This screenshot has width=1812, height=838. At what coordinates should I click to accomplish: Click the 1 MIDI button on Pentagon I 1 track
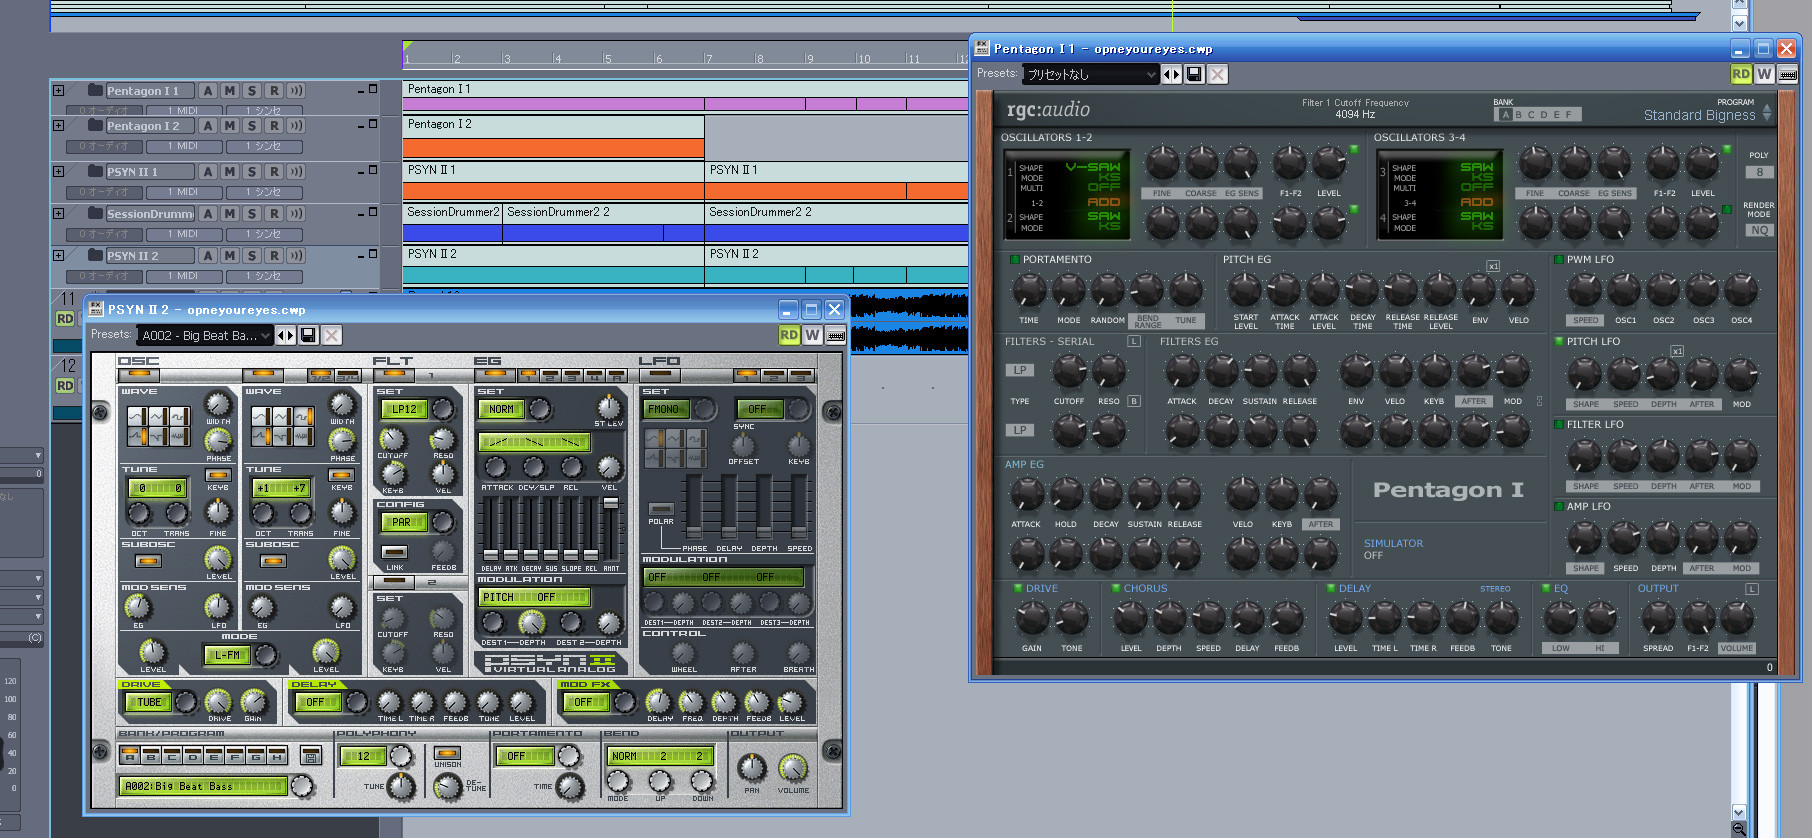pos(183,110)
